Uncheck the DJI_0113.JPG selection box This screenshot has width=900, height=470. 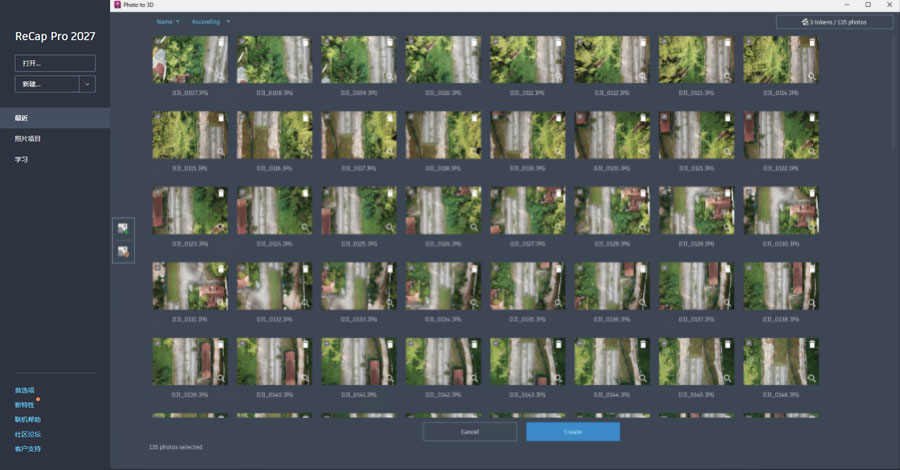click(663, 42)
